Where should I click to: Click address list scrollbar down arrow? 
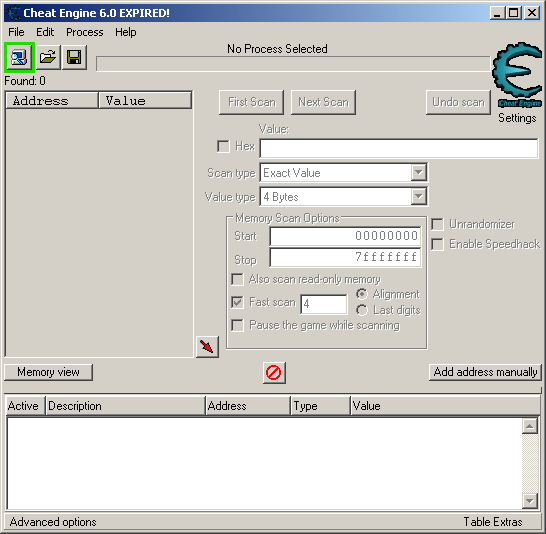[x=530, y=501]
